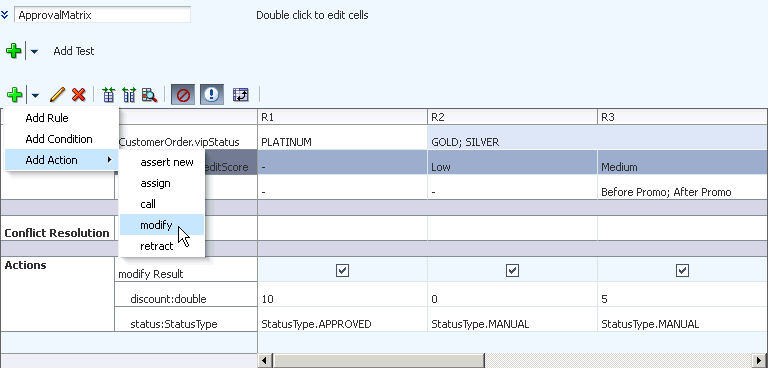
Task: Click the ApprovalMatrix name field
Action: (x=102, y=15)
